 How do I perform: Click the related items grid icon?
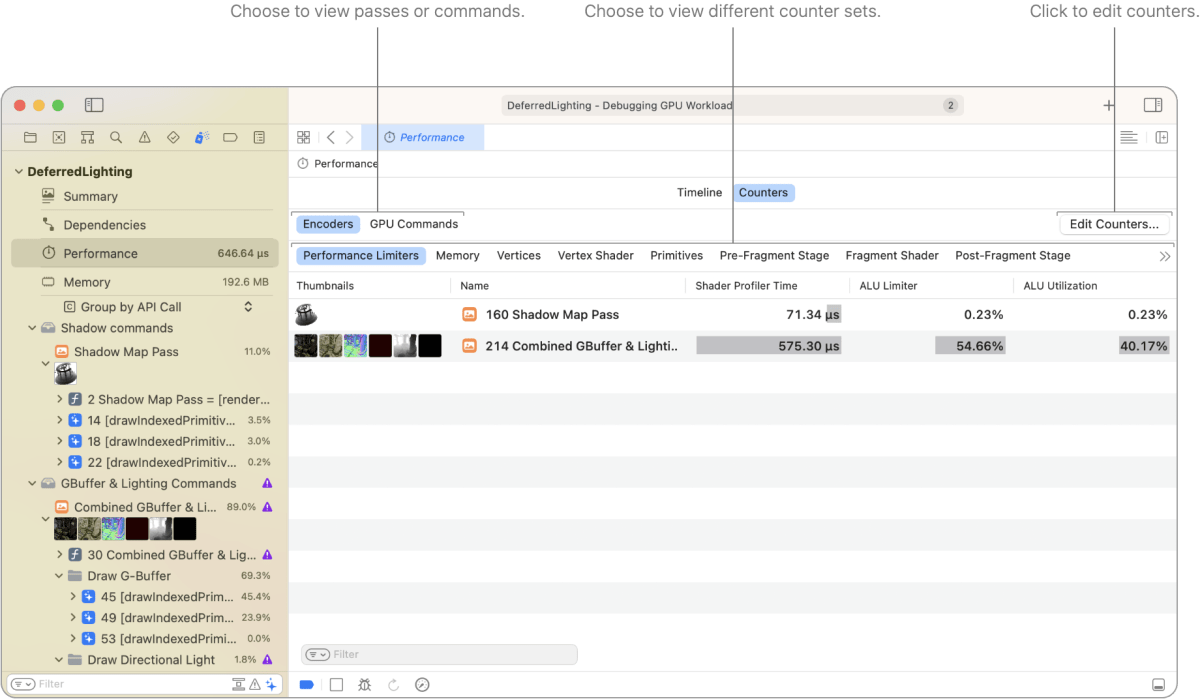point(304,138)
